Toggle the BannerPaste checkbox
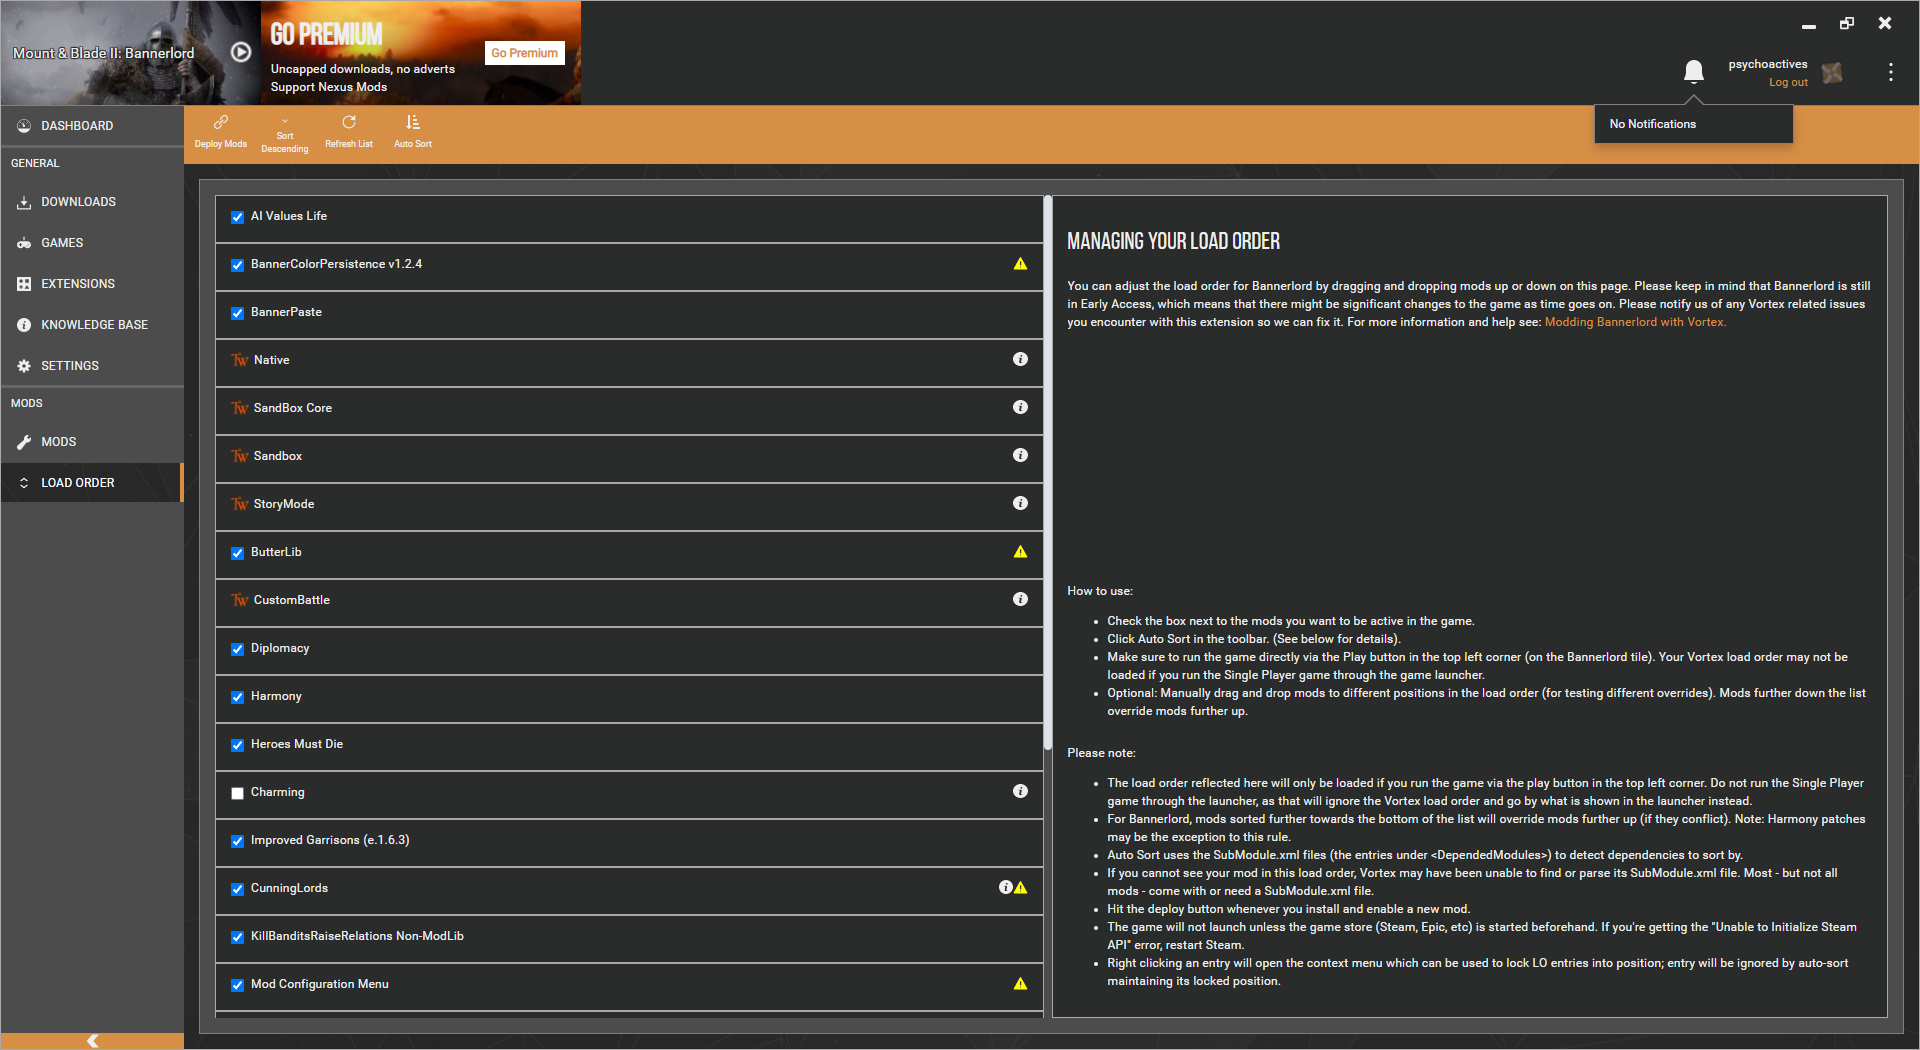The image size is (1920, 1050). click(x=237, y=313)
